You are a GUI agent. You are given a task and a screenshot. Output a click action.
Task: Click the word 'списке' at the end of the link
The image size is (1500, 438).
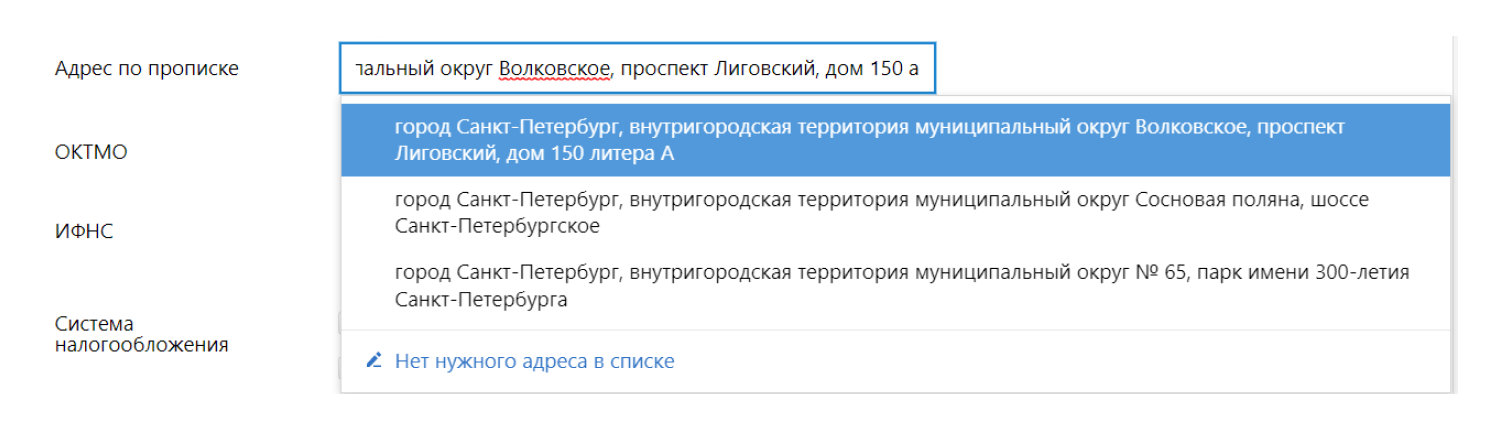click(x=642, y=361)
